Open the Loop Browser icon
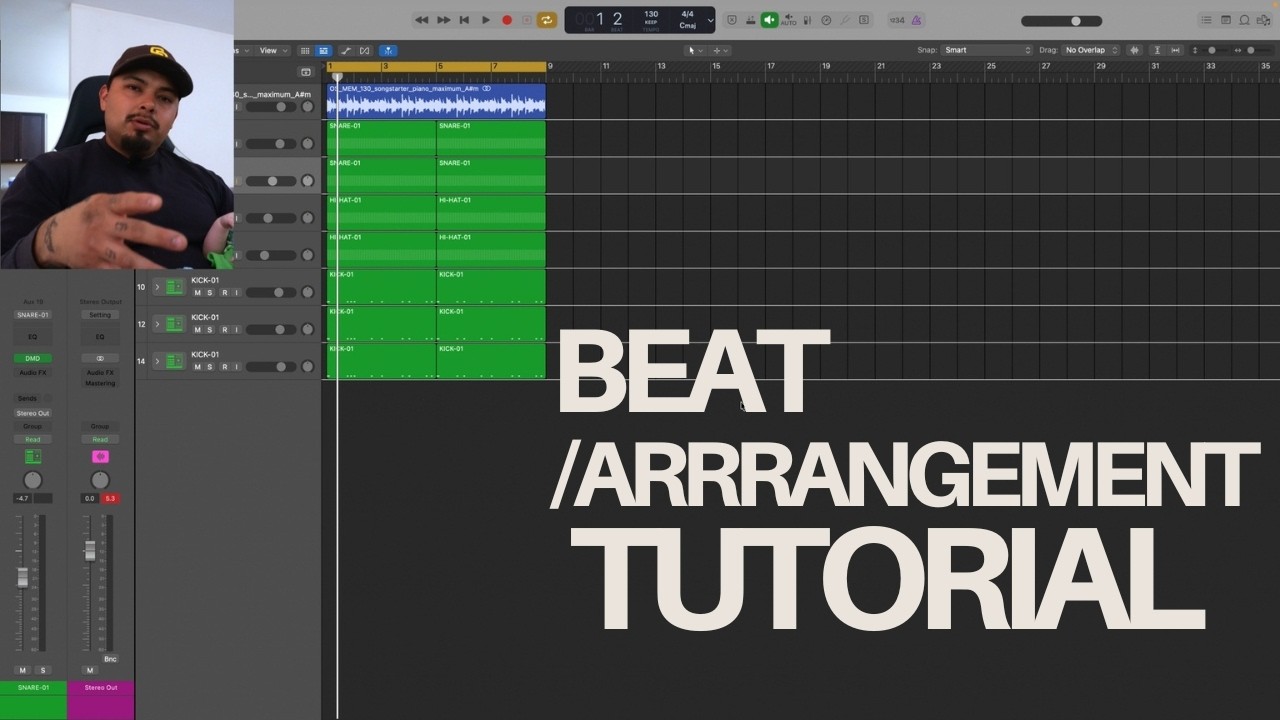 click(x=1244, y=20)
